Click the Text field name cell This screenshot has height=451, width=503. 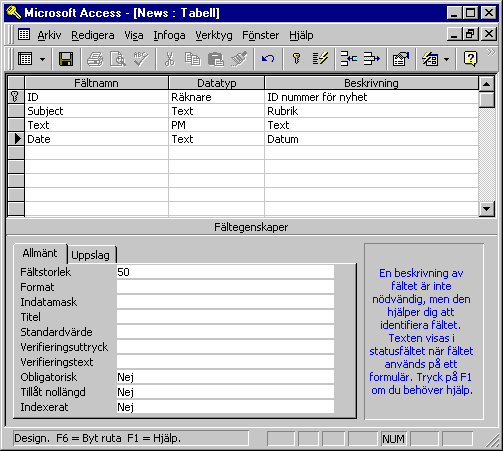click(x=97, y=125)
